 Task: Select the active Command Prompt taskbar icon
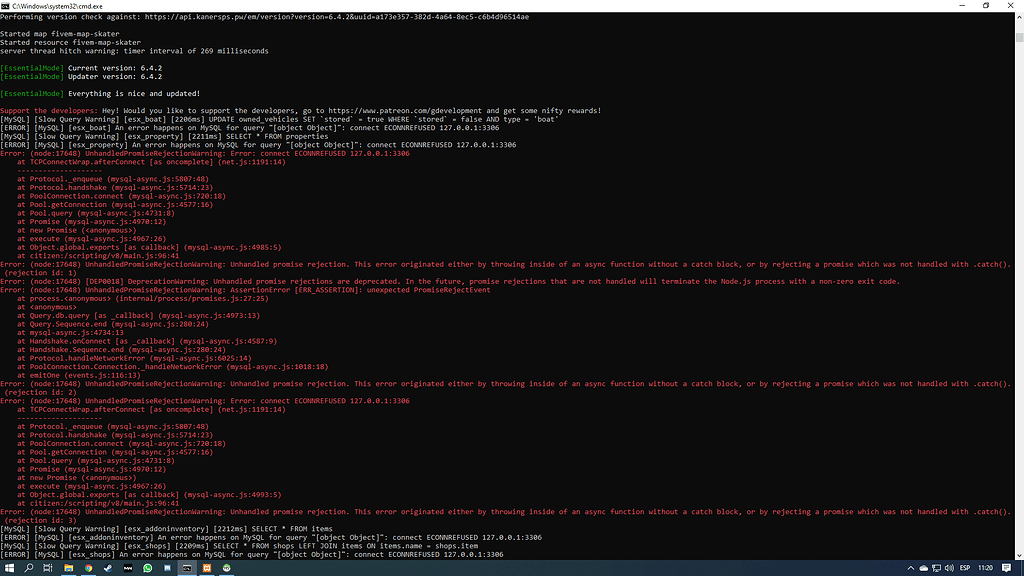(x=186, y=567)
